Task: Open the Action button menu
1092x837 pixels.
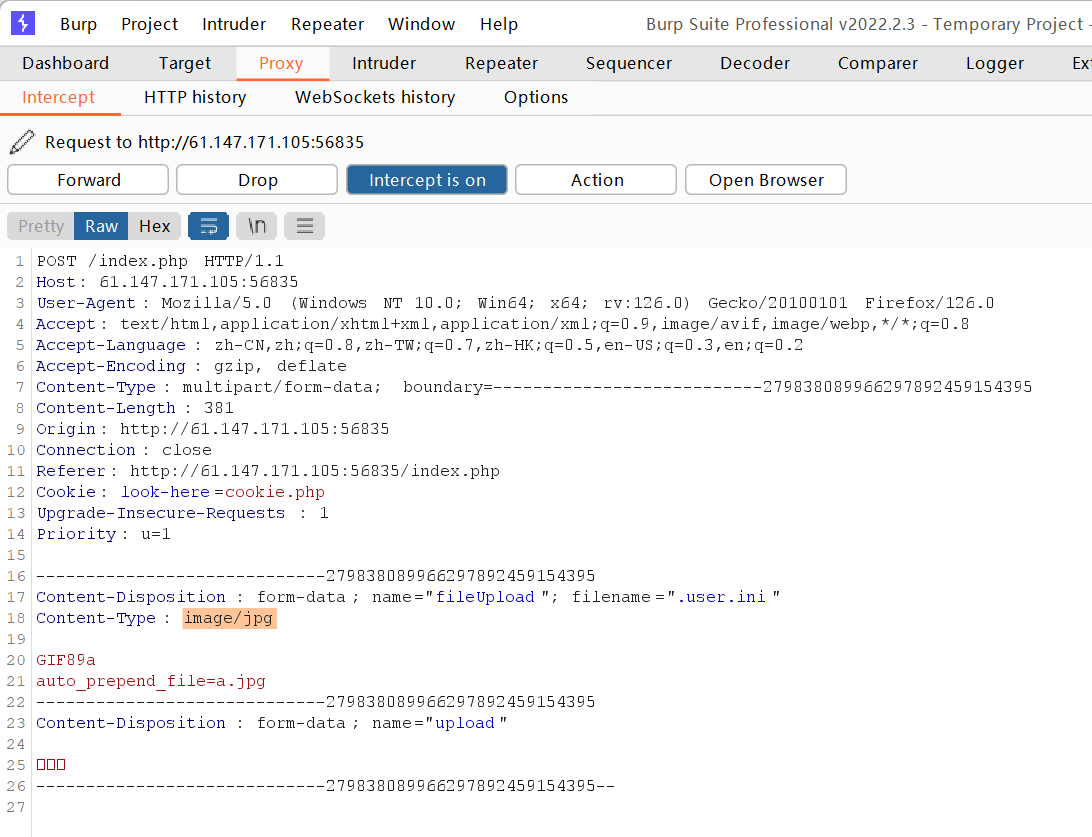Action: pyautogui.click(x=596, y=180)
